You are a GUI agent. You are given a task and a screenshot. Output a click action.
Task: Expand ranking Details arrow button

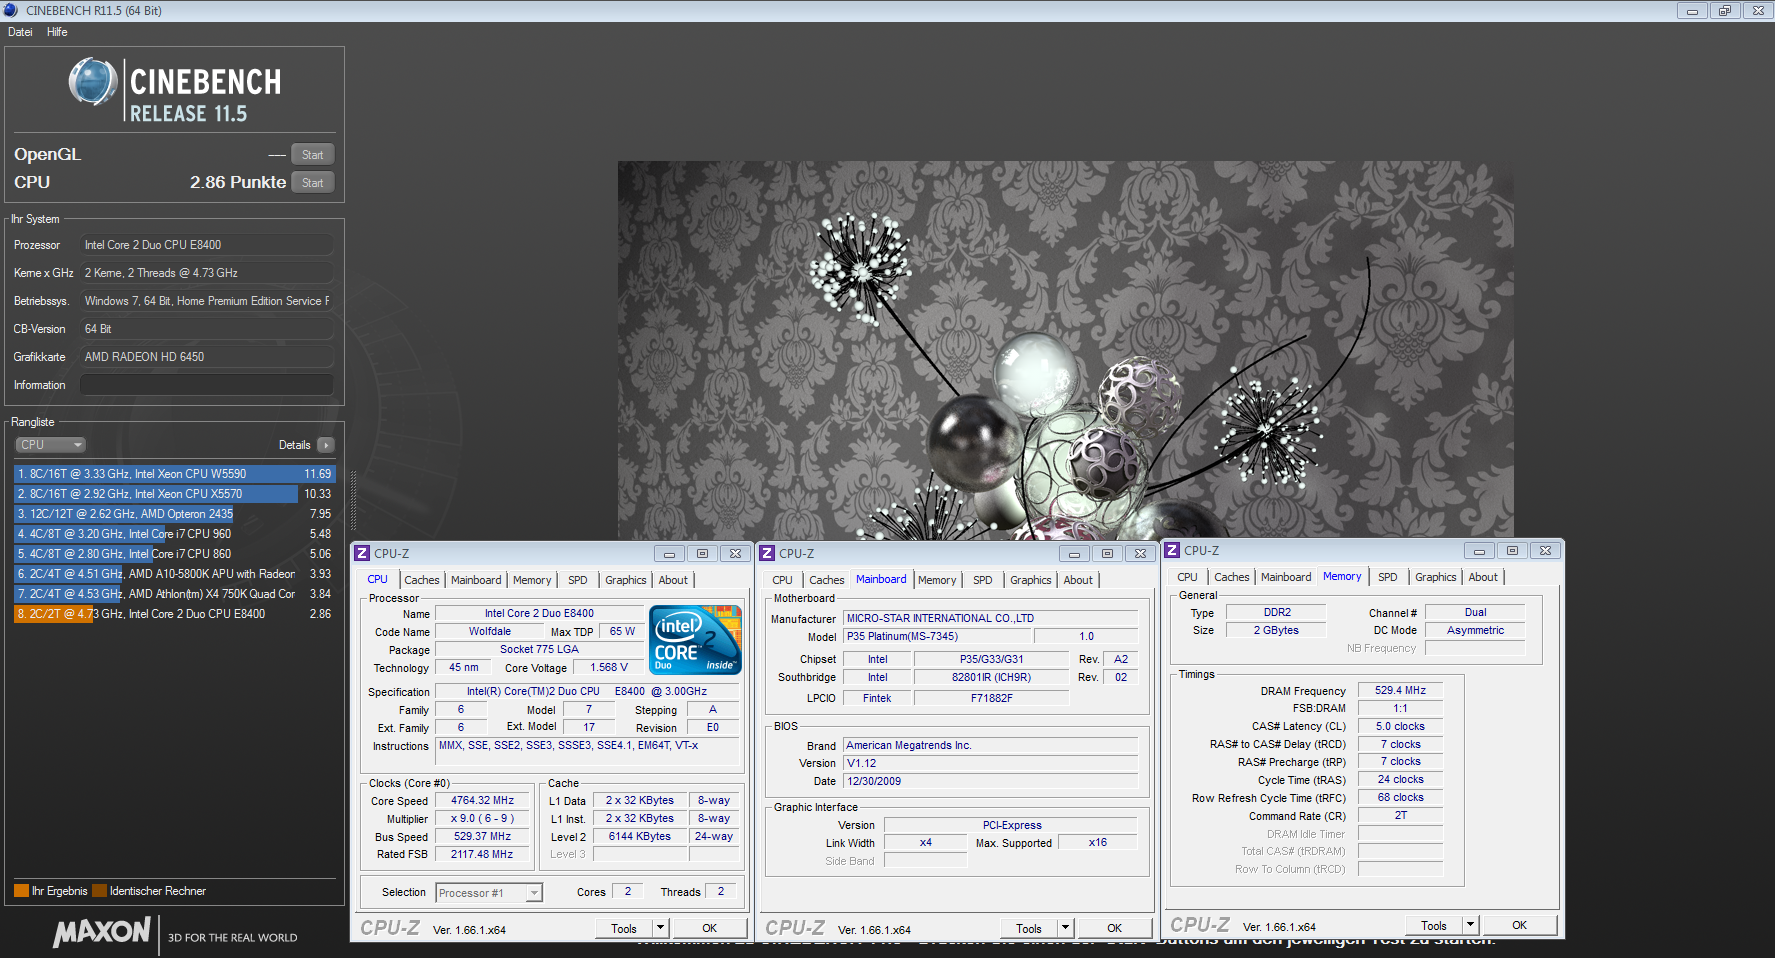click(x=325, y=445)
